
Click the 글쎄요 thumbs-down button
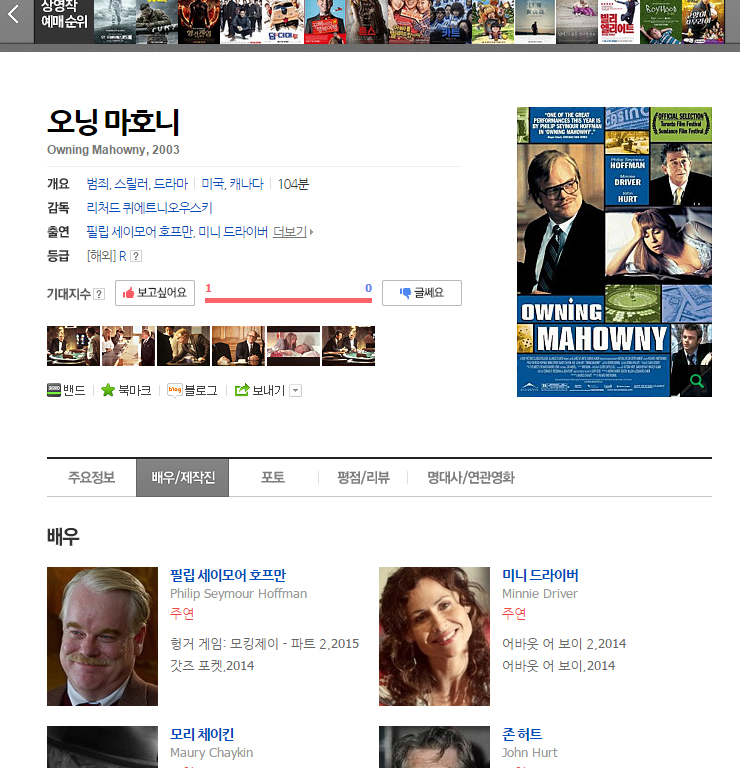tap(421, 293)
